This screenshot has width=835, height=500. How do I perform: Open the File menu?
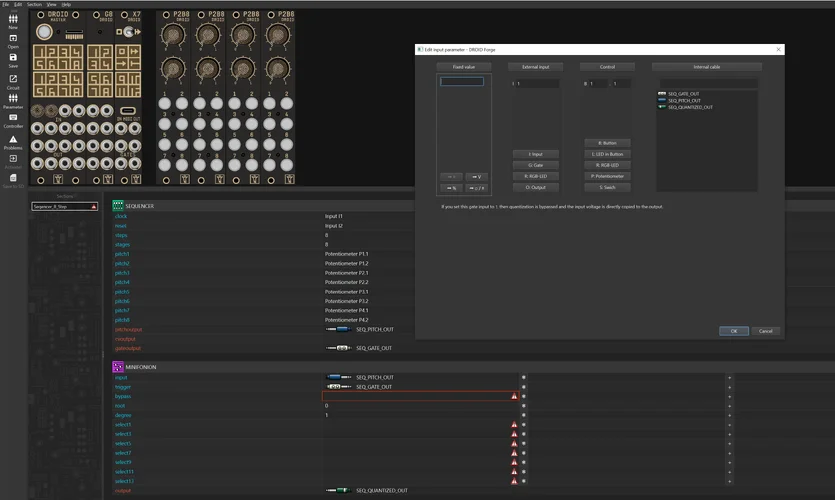point(5,4)
